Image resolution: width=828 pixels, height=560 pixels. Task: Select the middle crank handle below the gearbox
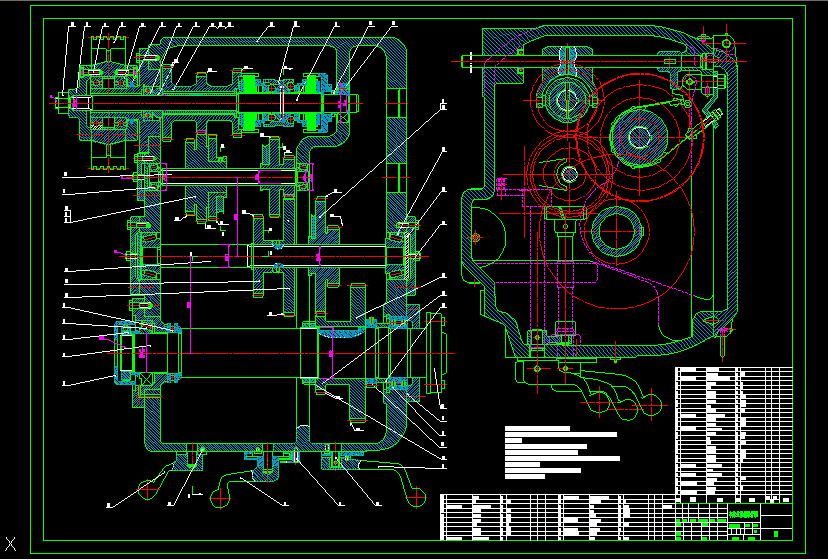click(243, 481)
